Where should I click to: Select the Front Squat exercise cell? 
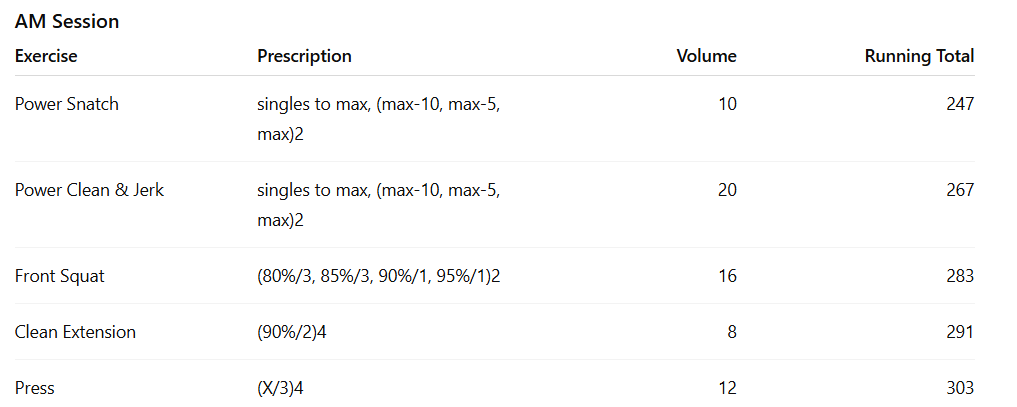point(60,276)
